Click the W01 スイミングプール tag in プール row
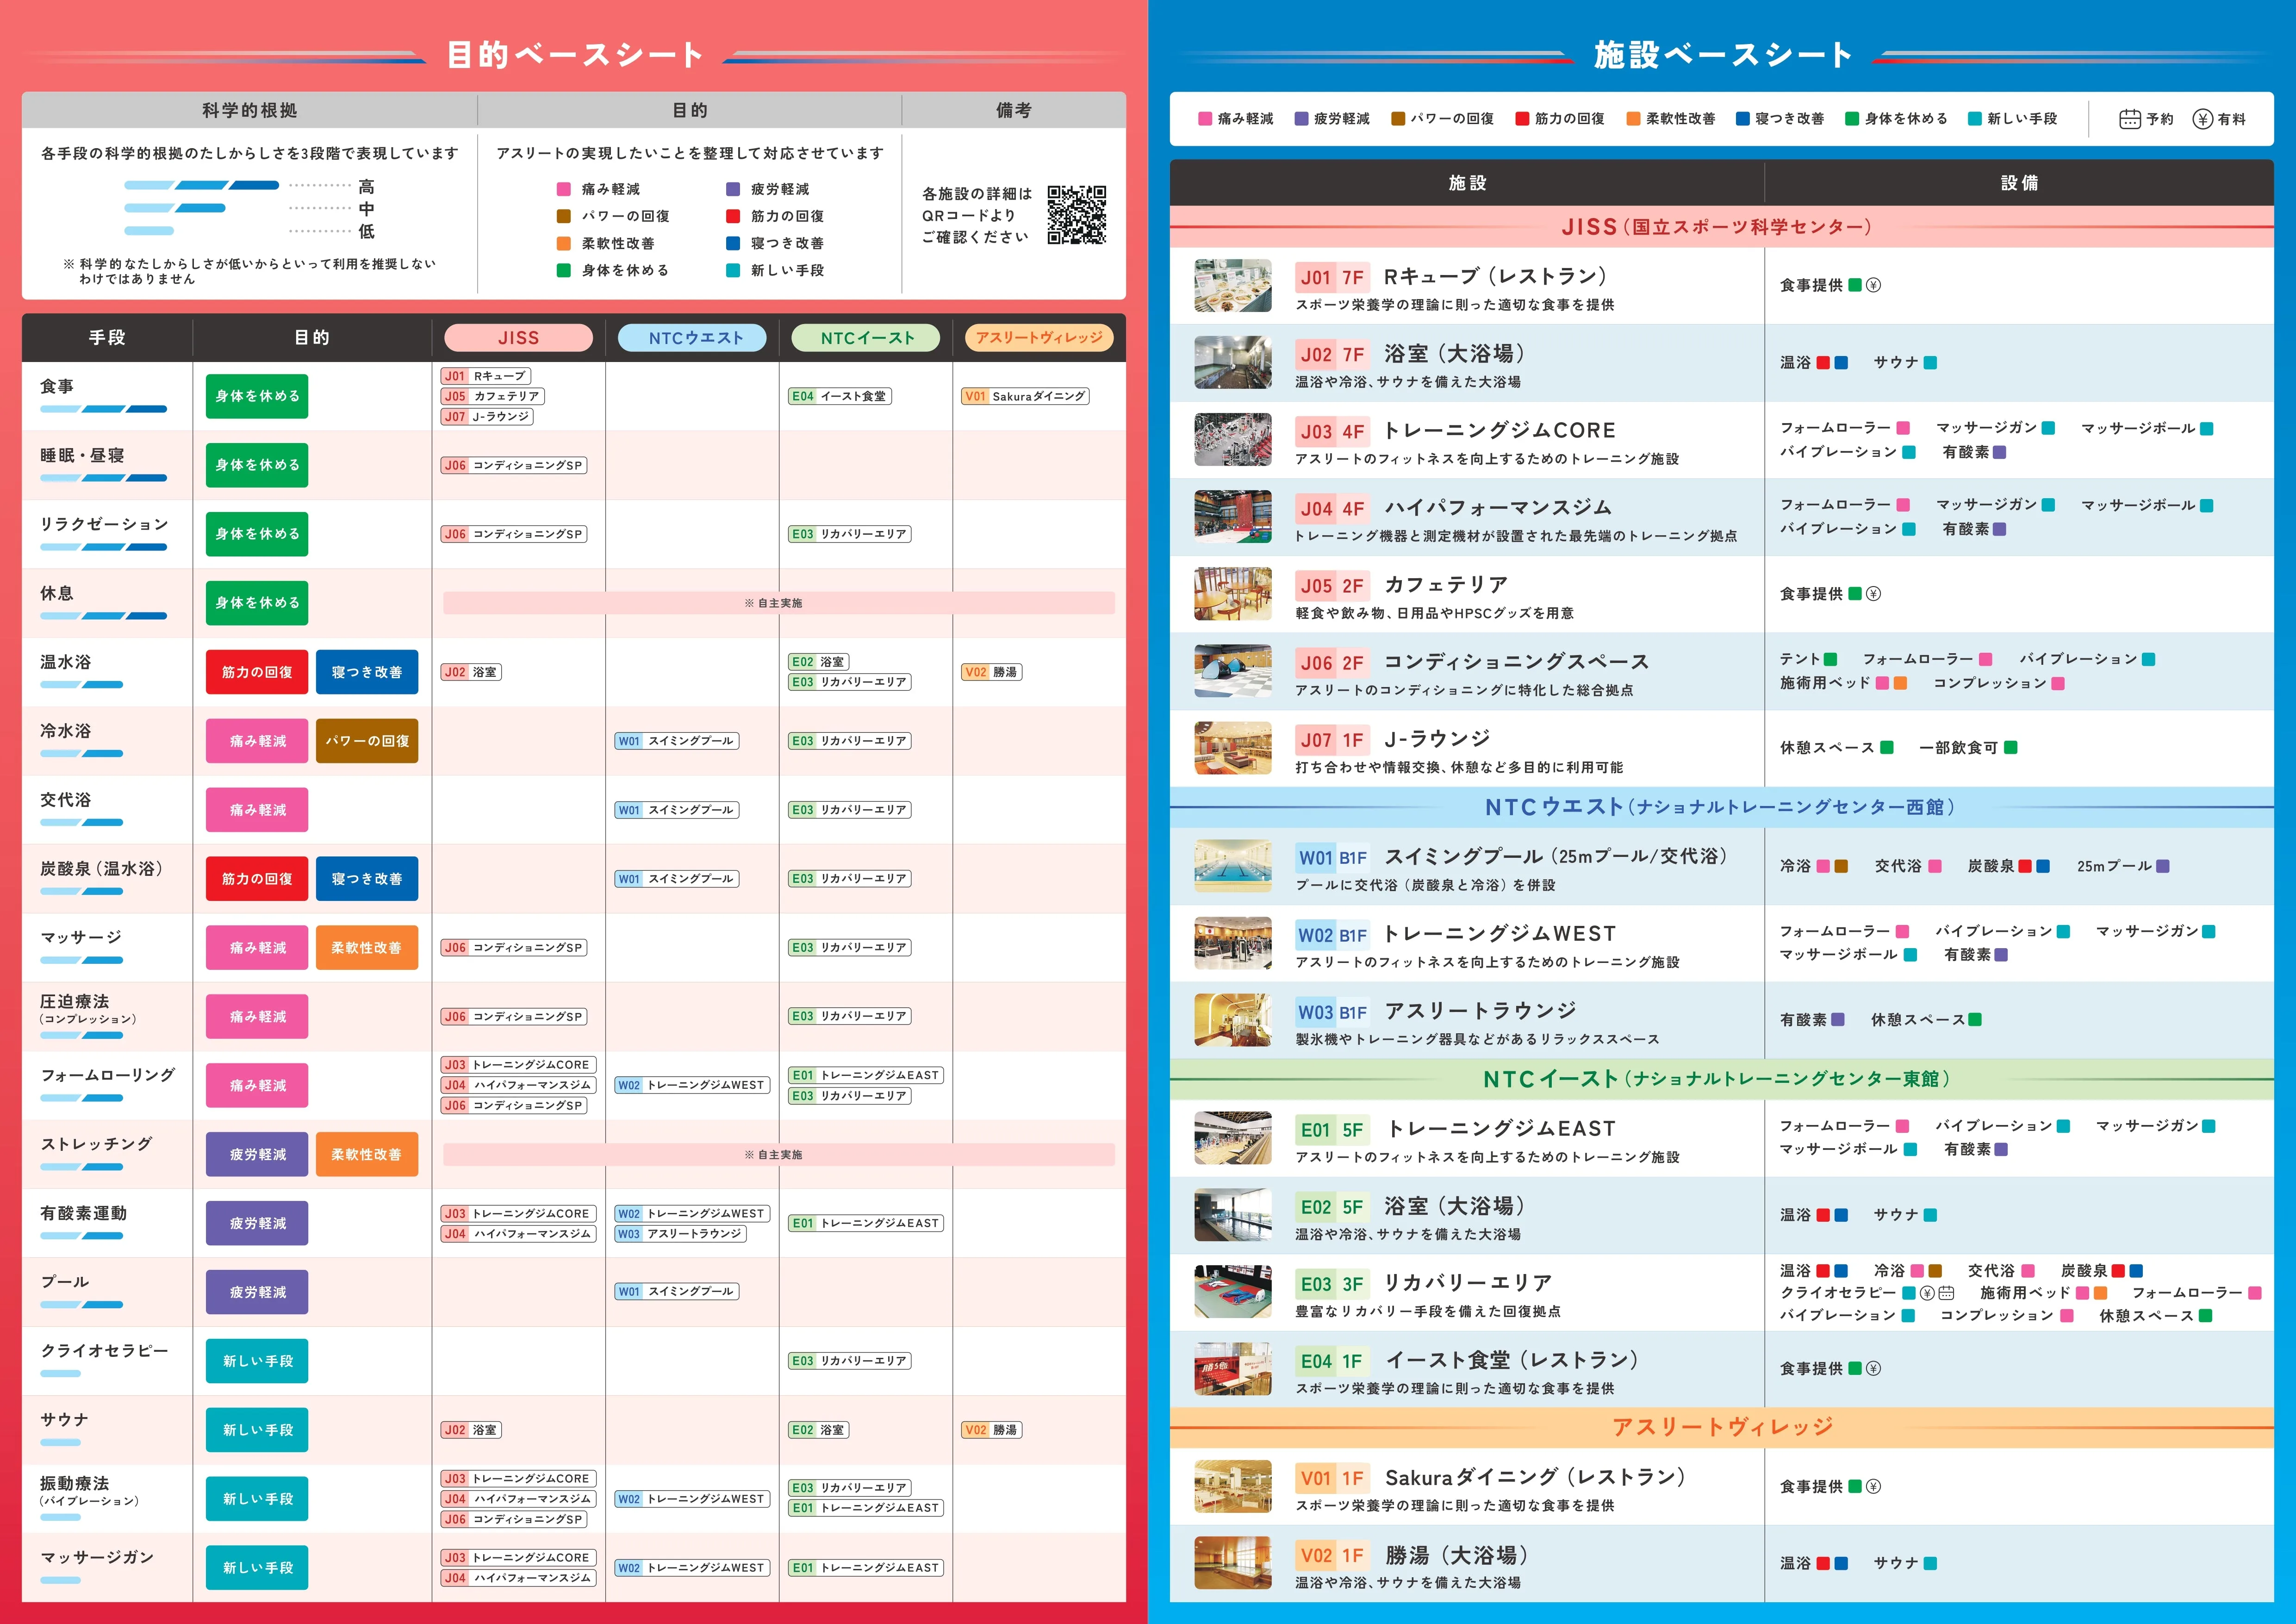 677,1292
